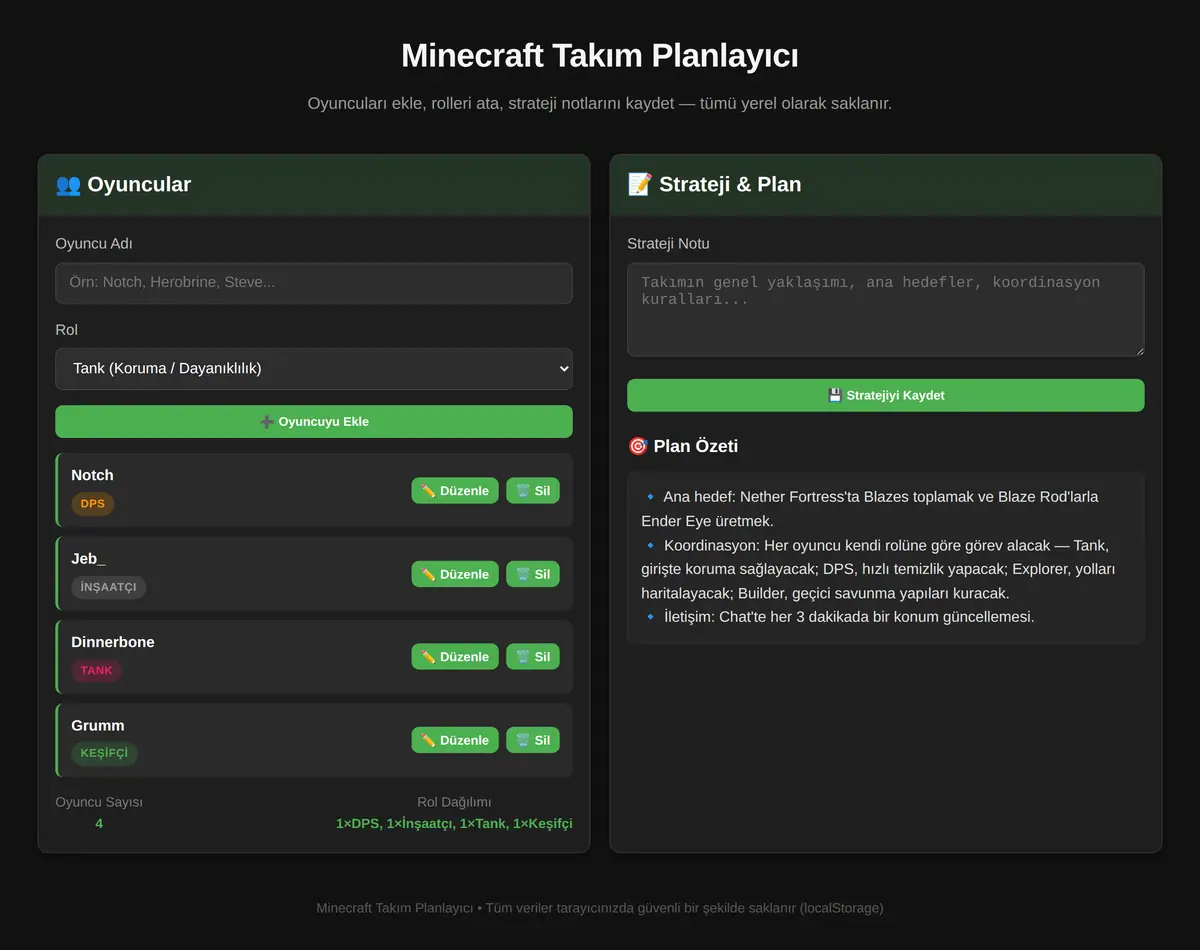Delete player Jeb_ with Sil
Image resolution: width=1200 pixels, height=950 pixels.
click(533, 574)
